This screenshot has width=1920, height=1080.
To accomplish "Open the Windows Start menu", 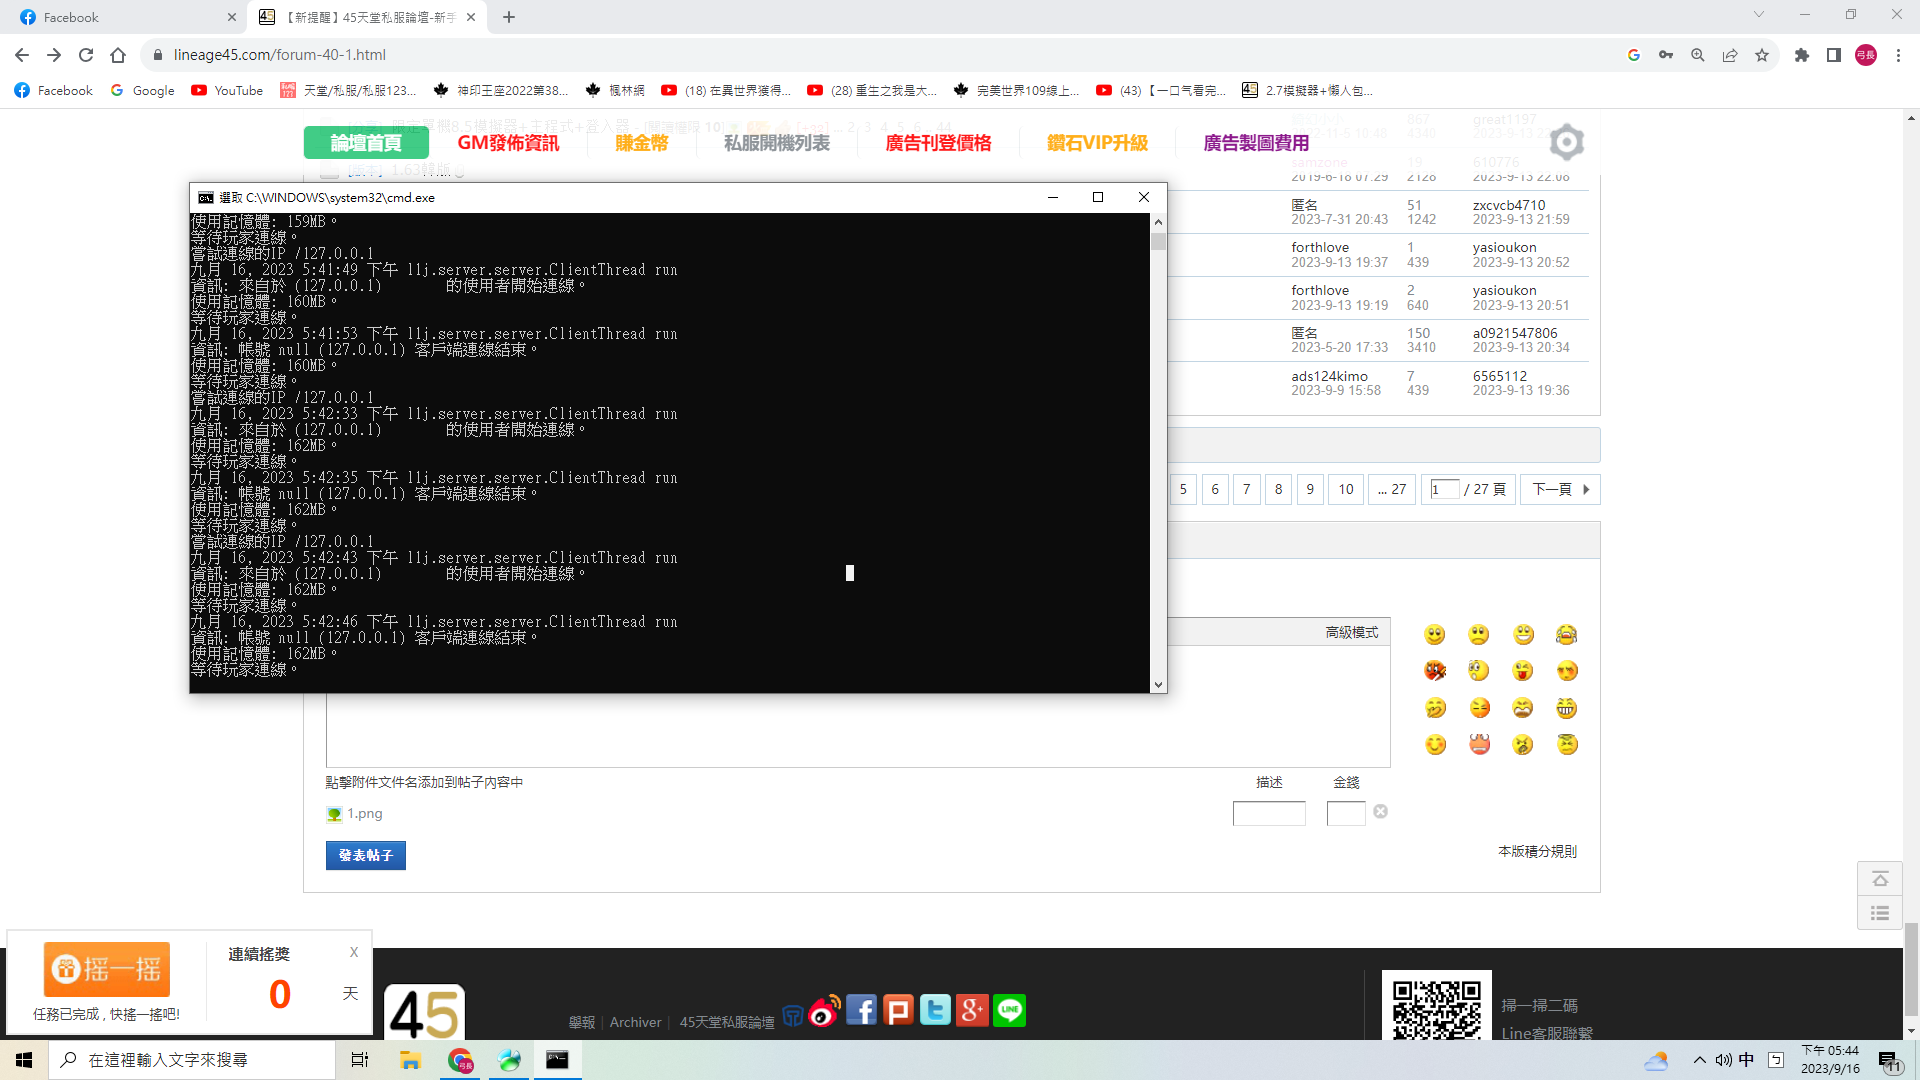I will click(24, 1060).
